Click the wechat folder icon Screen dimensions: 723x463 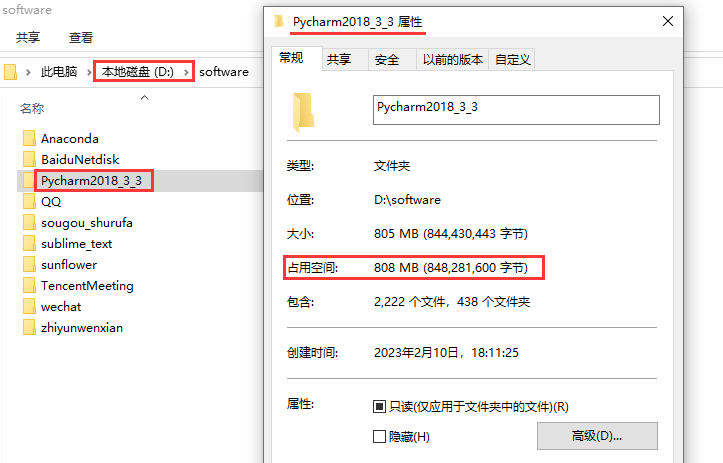point(29,307)
